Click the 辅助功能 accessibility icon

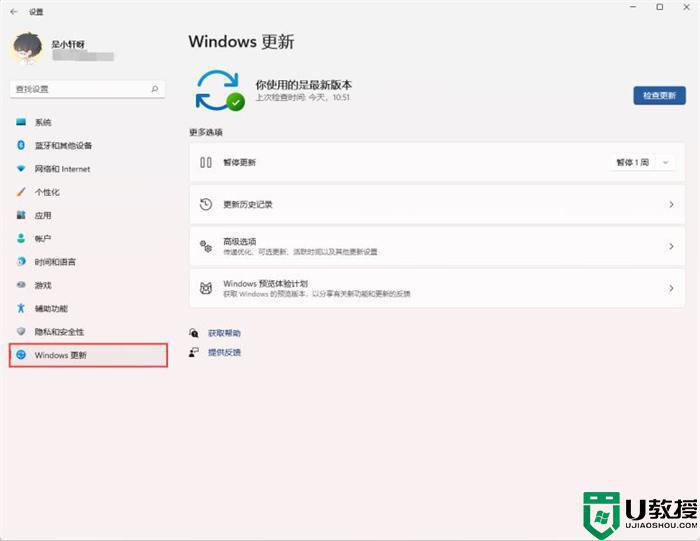pos(21,308)
